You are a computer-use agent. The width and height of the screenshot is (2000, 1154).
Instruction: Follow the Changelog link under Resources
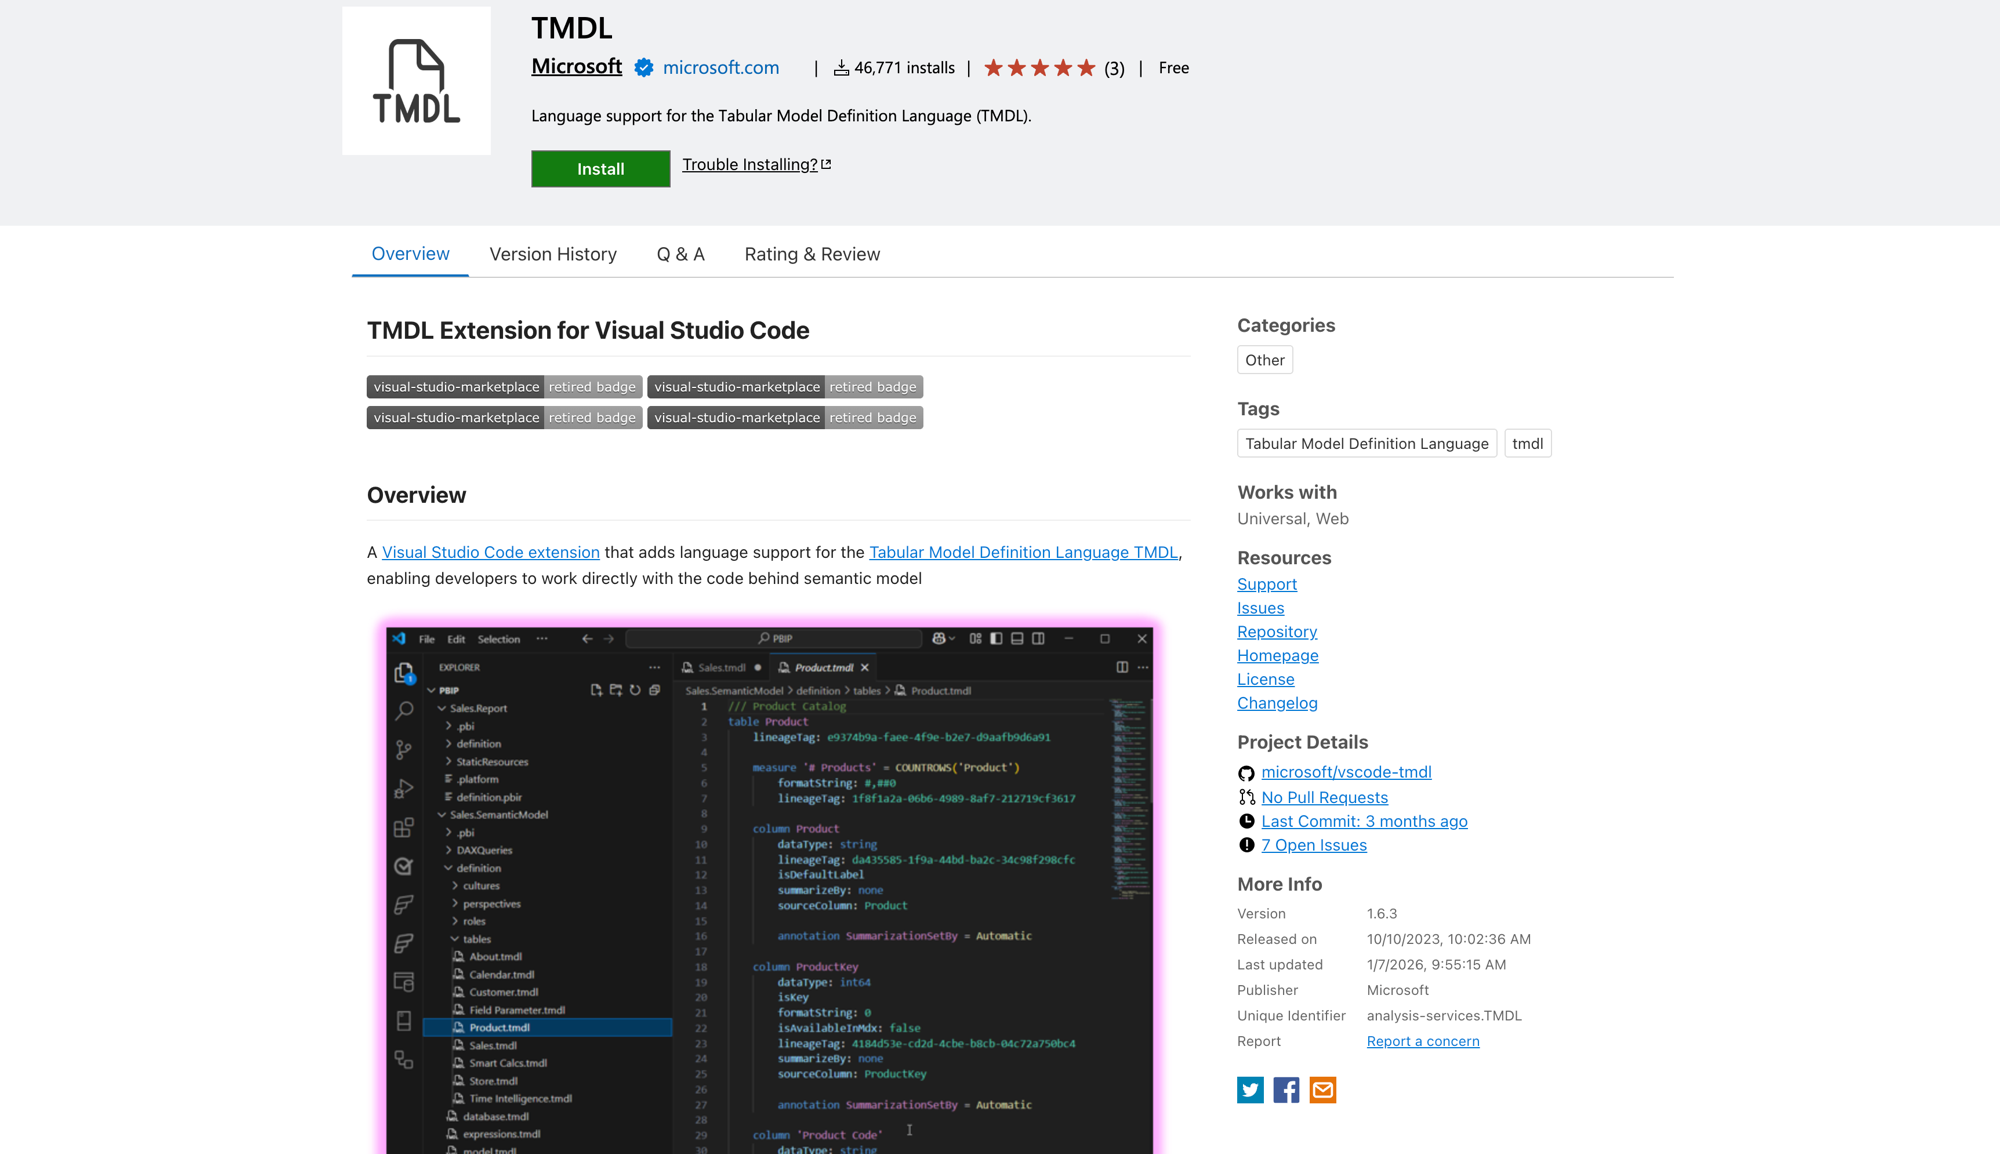click(x=1277, y=703)
